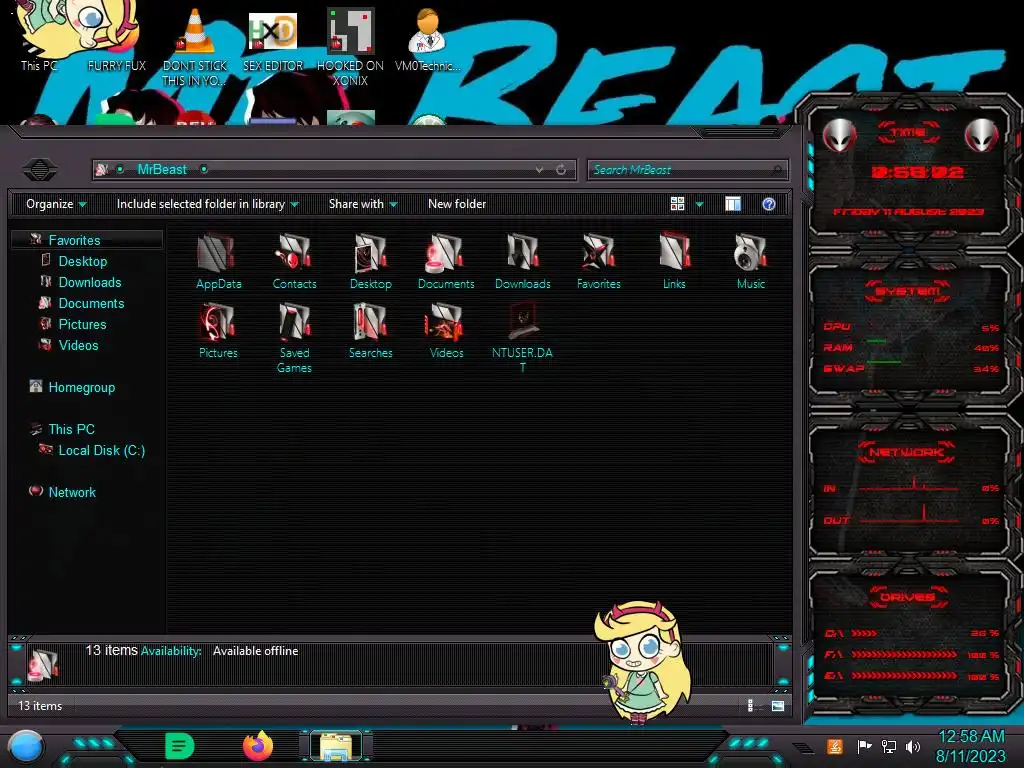Screen dimensions: 1024x768
Task: Open Include selected folder in library dropdown
Action: 208,204
